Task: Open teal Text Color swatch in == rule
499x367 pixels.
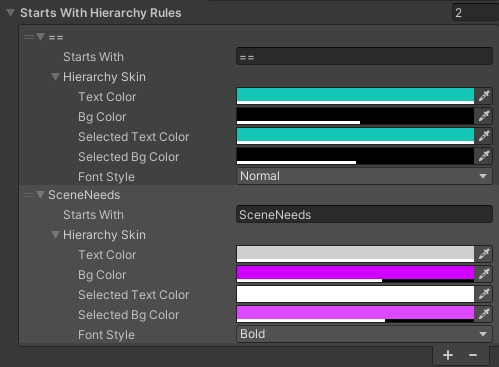Action: click(355, 96)
